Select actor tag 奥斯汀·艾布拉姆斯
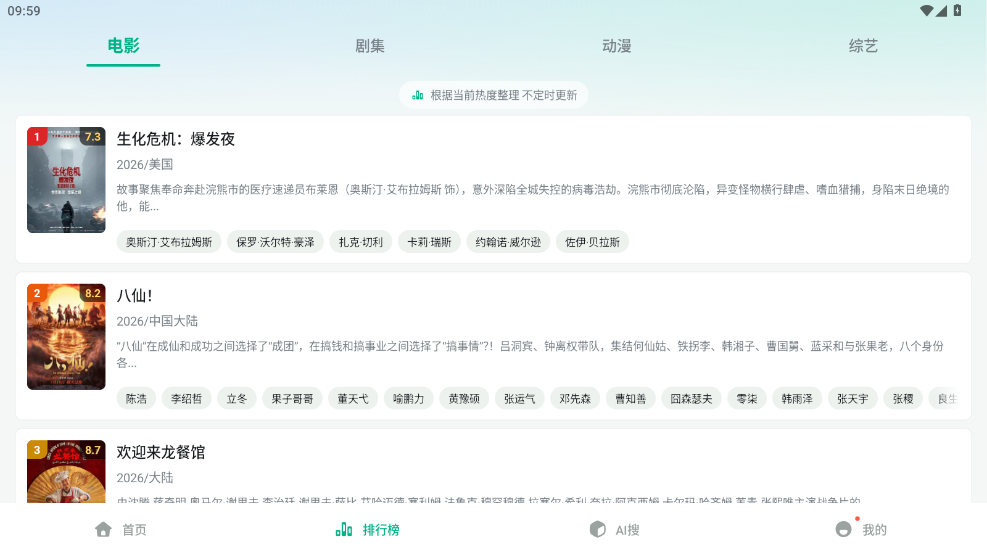 click(x=169, y=242)
